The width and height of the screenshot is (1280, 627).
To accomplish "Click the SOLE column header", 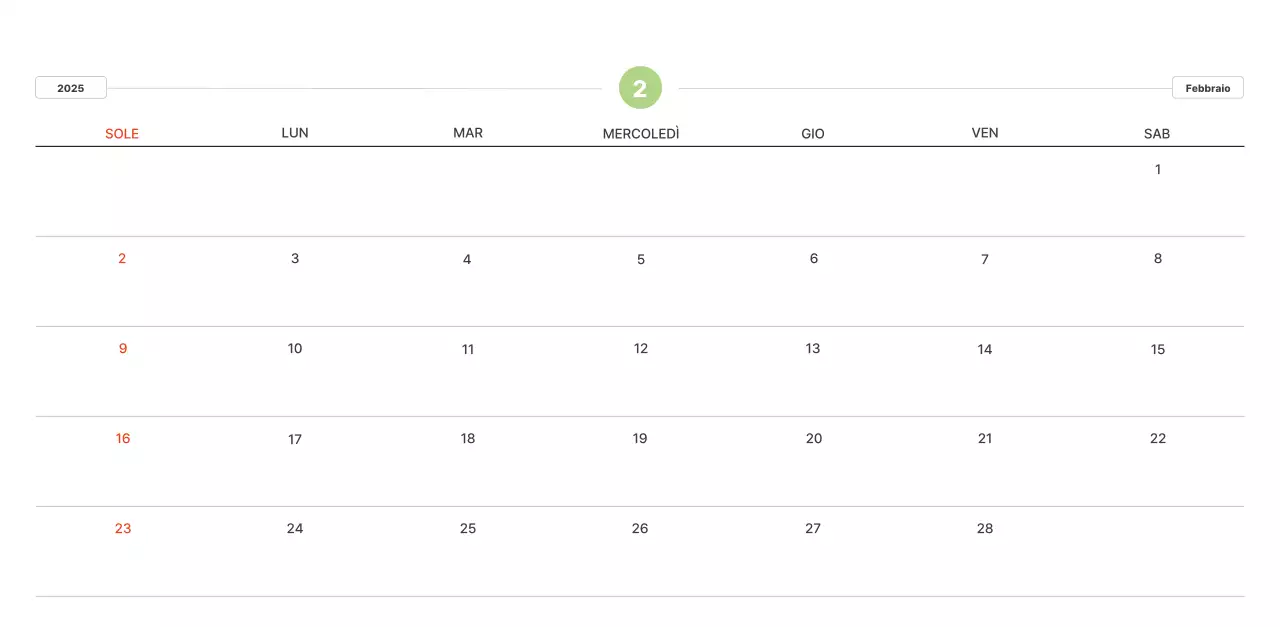I will [122, 133].
